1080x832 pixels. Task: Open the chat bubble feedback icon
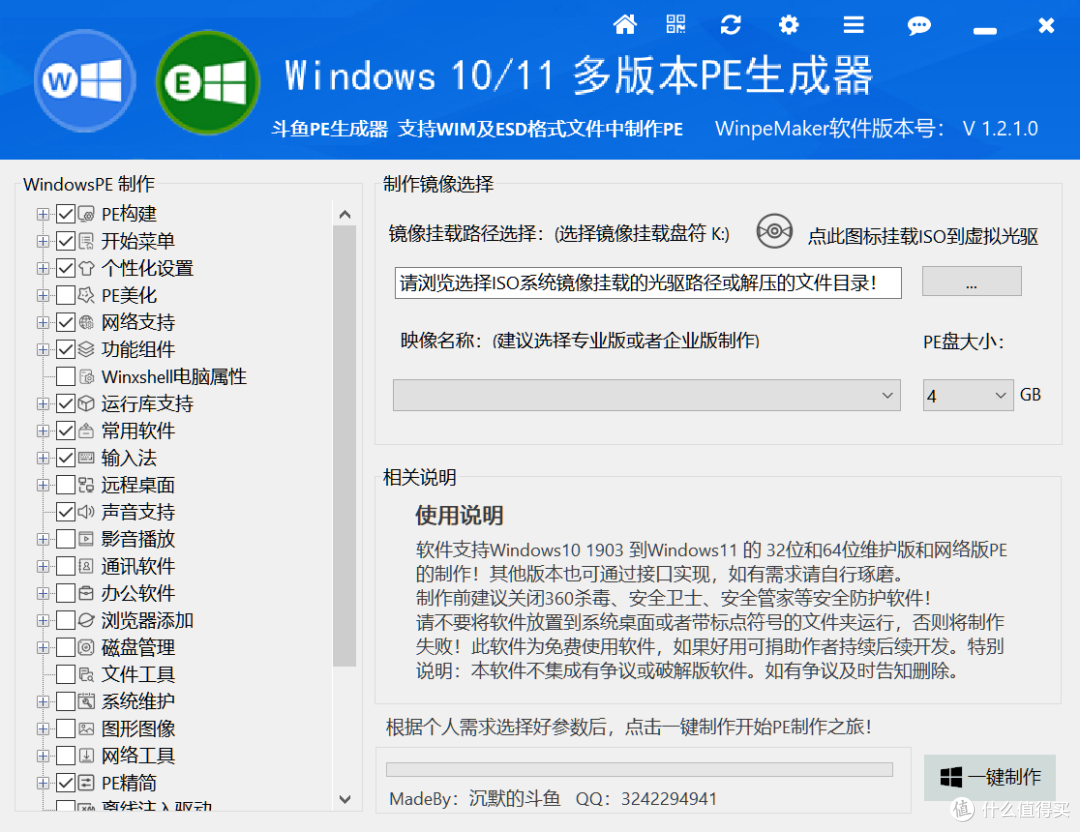pyautogui.click(x=919, y=25)
